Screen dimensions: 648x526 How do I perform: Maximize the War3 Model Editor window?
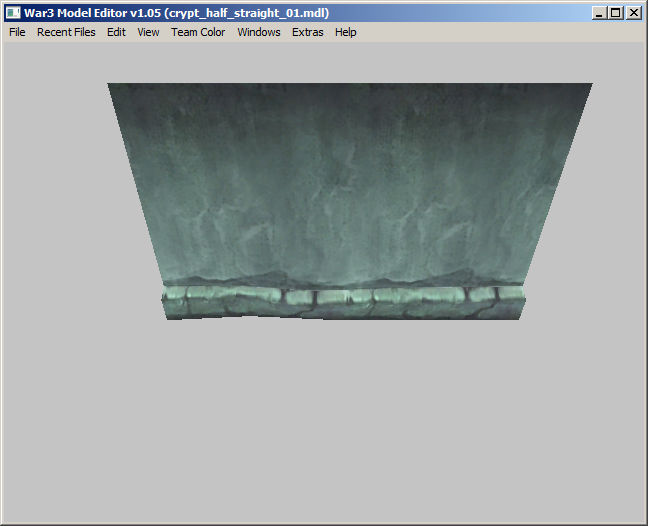(x=615, y=13)
